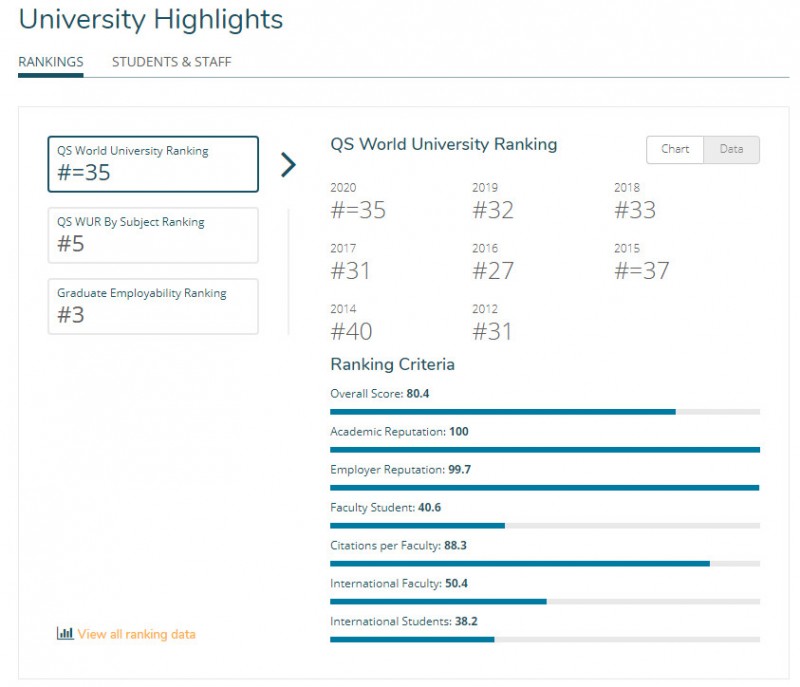Viewport: 800px width, 687px height.
Task: Click the Ranking Criteria heading
Action: coord(392,364)
